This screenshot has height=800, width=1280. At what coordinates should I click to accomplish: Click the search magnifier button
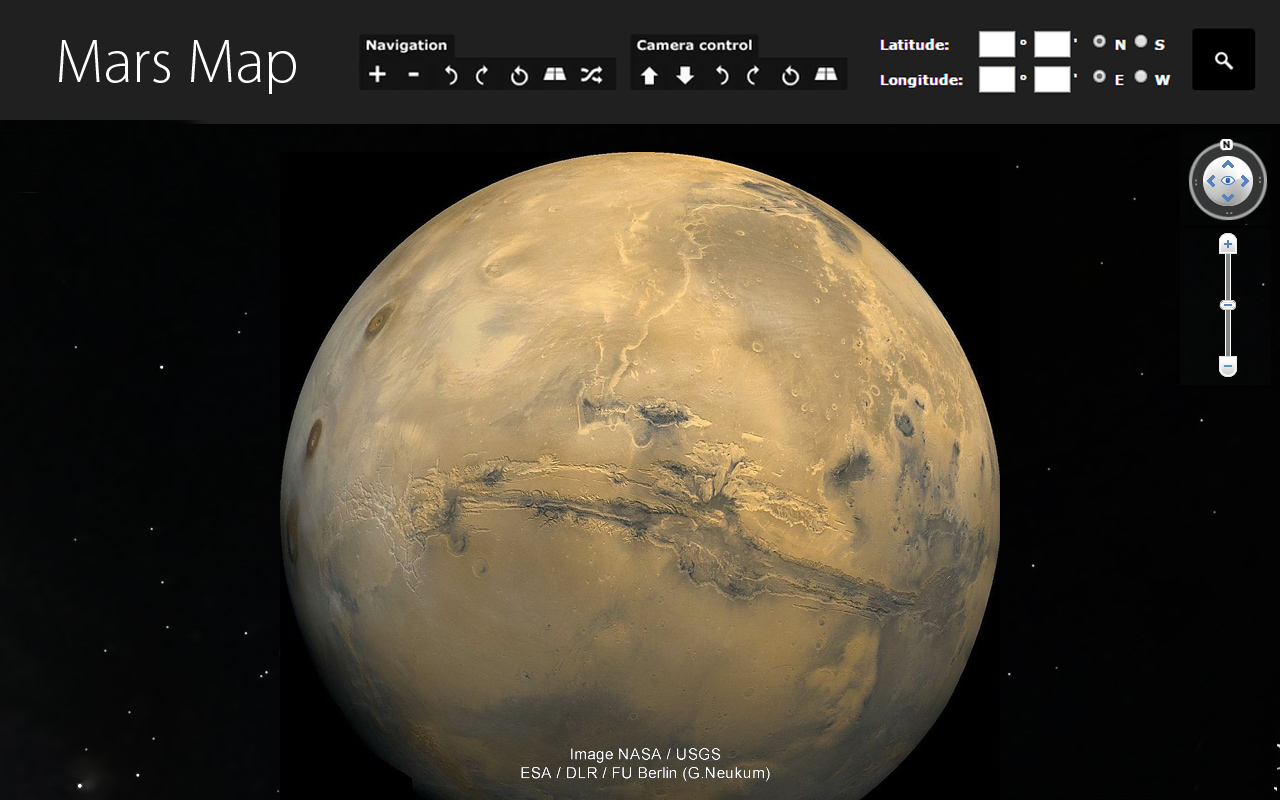1224,60
